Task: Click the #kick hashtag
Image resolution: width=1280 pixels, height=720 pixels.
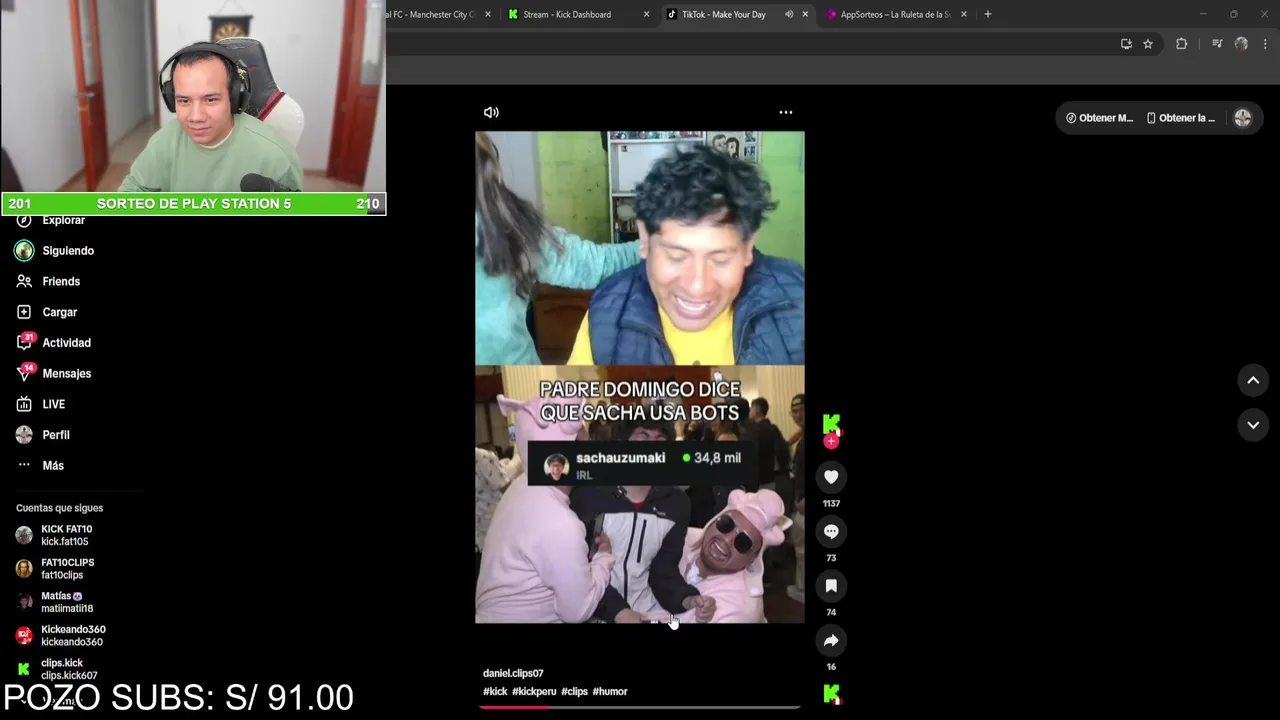Action: click(x=495, y=691)
